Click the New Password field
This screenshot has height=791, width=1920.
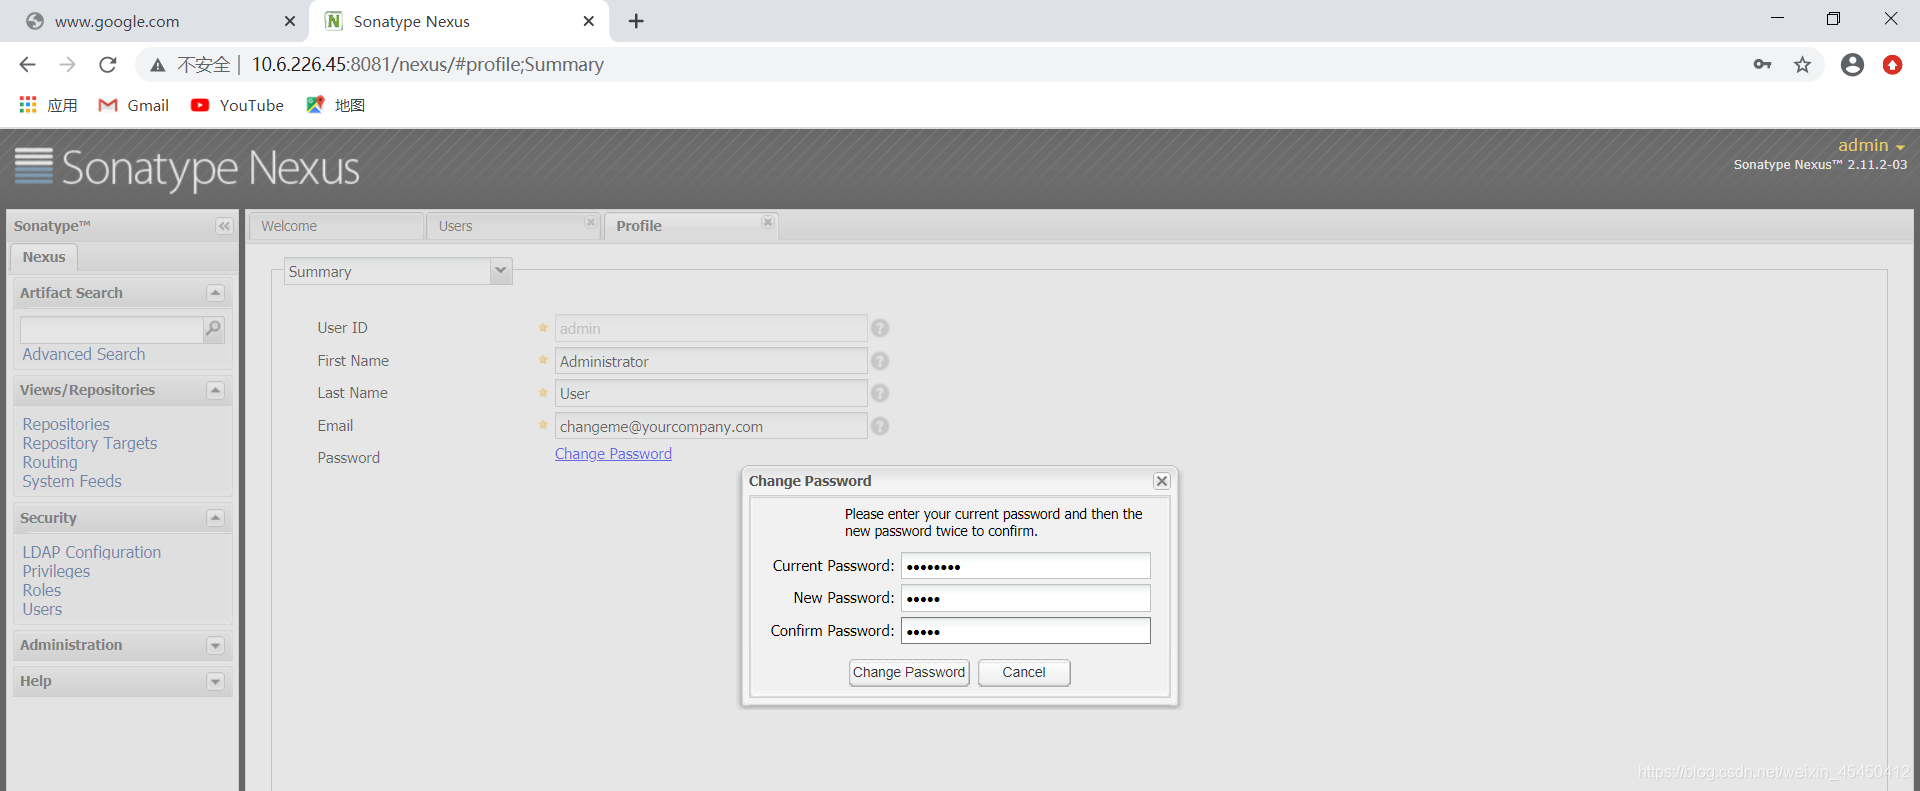point(1025,598)
